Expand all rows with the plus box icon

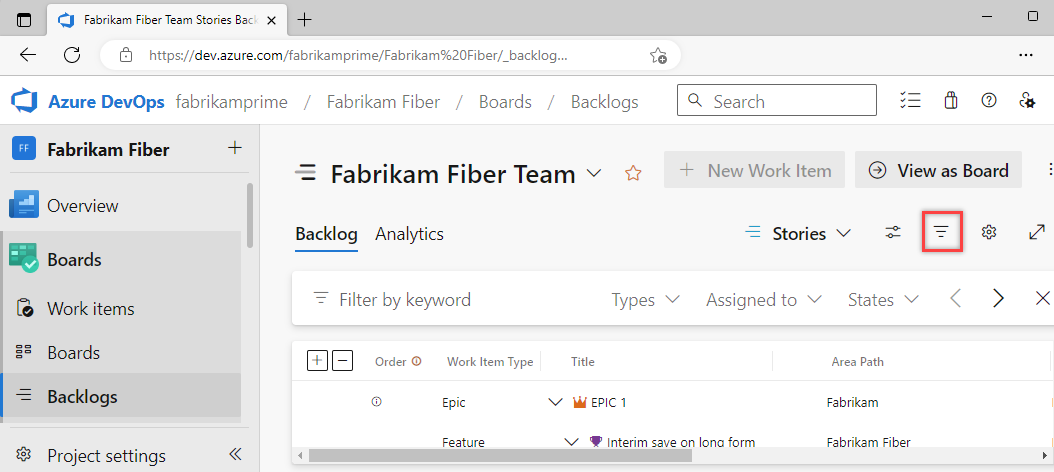click(317, 361)
